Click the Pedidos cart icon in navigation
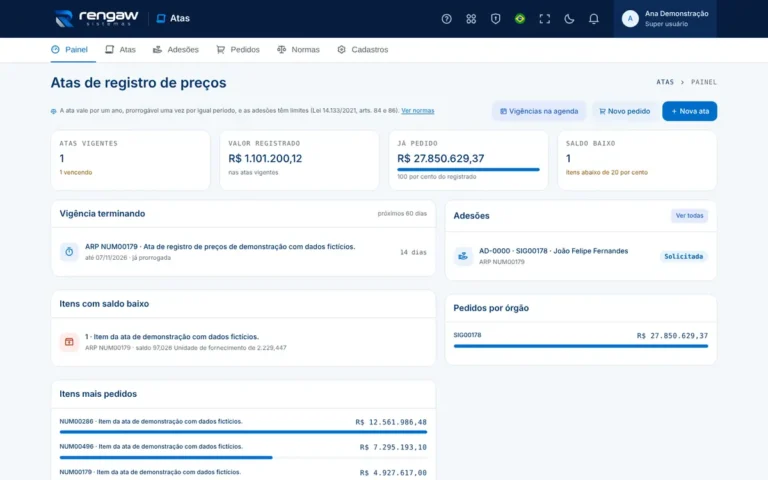Viewport: 768px width, 480px height. 220,49
